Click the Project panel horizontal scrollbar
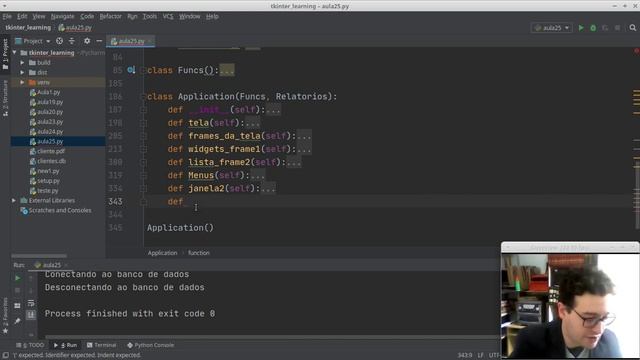This screenshot has height=360, width=640. click(39, 256)
